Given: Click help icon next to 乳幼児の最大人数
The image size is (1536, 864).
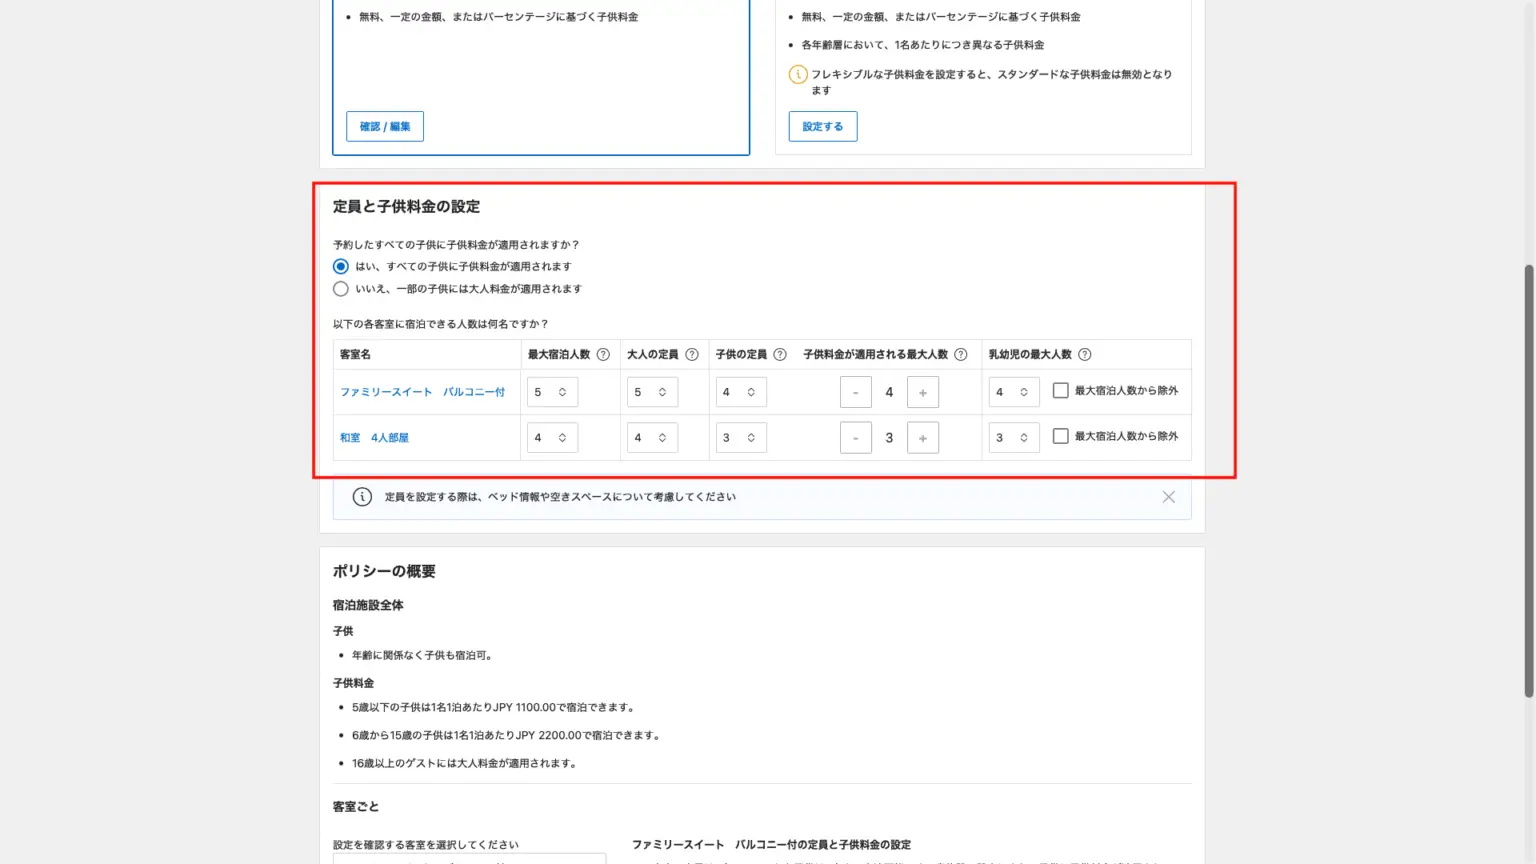Looking at the screenshot, I should (1085, 354).
